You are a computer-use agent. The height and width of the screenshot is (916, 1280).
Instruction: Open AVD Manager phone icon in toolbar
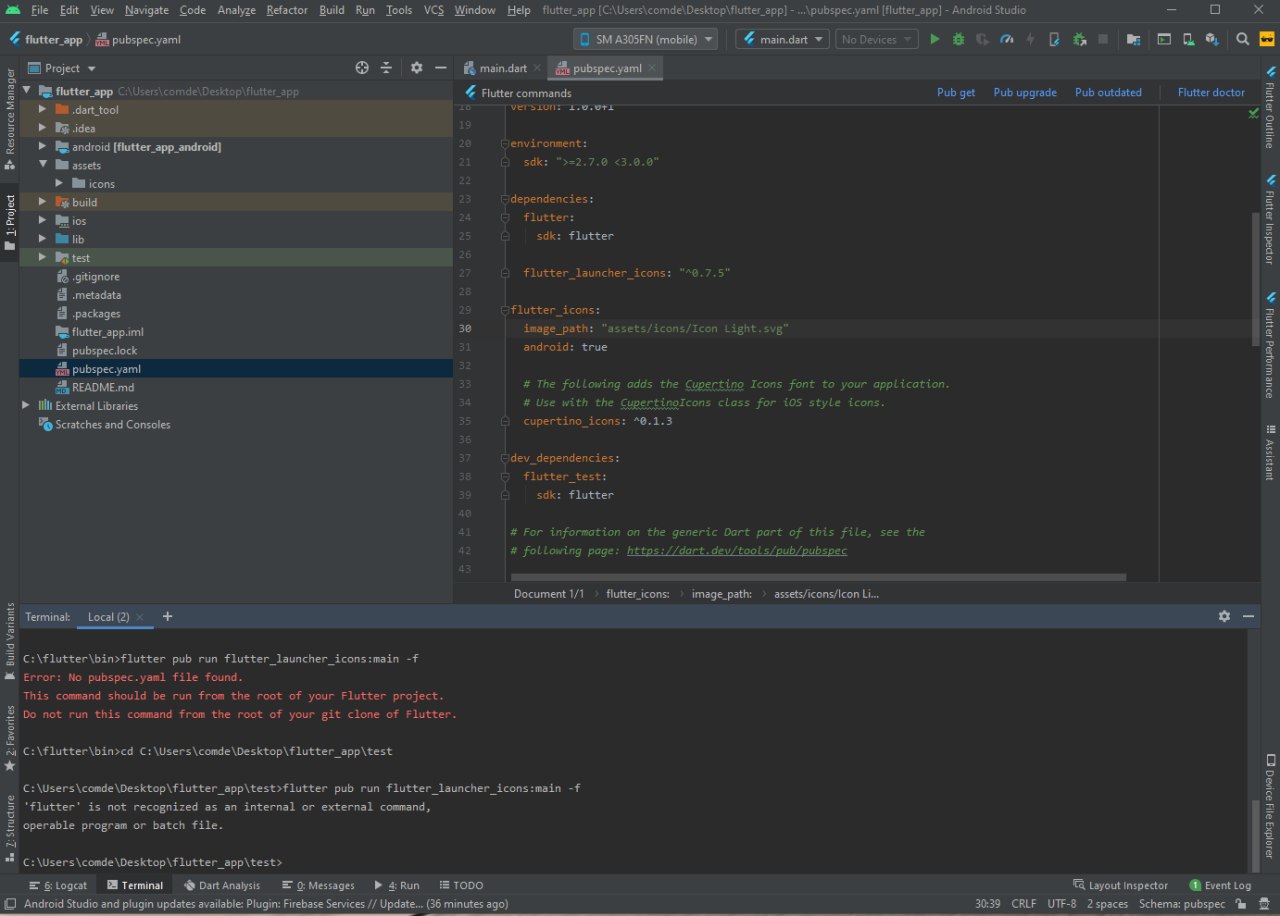[1188, 40]
